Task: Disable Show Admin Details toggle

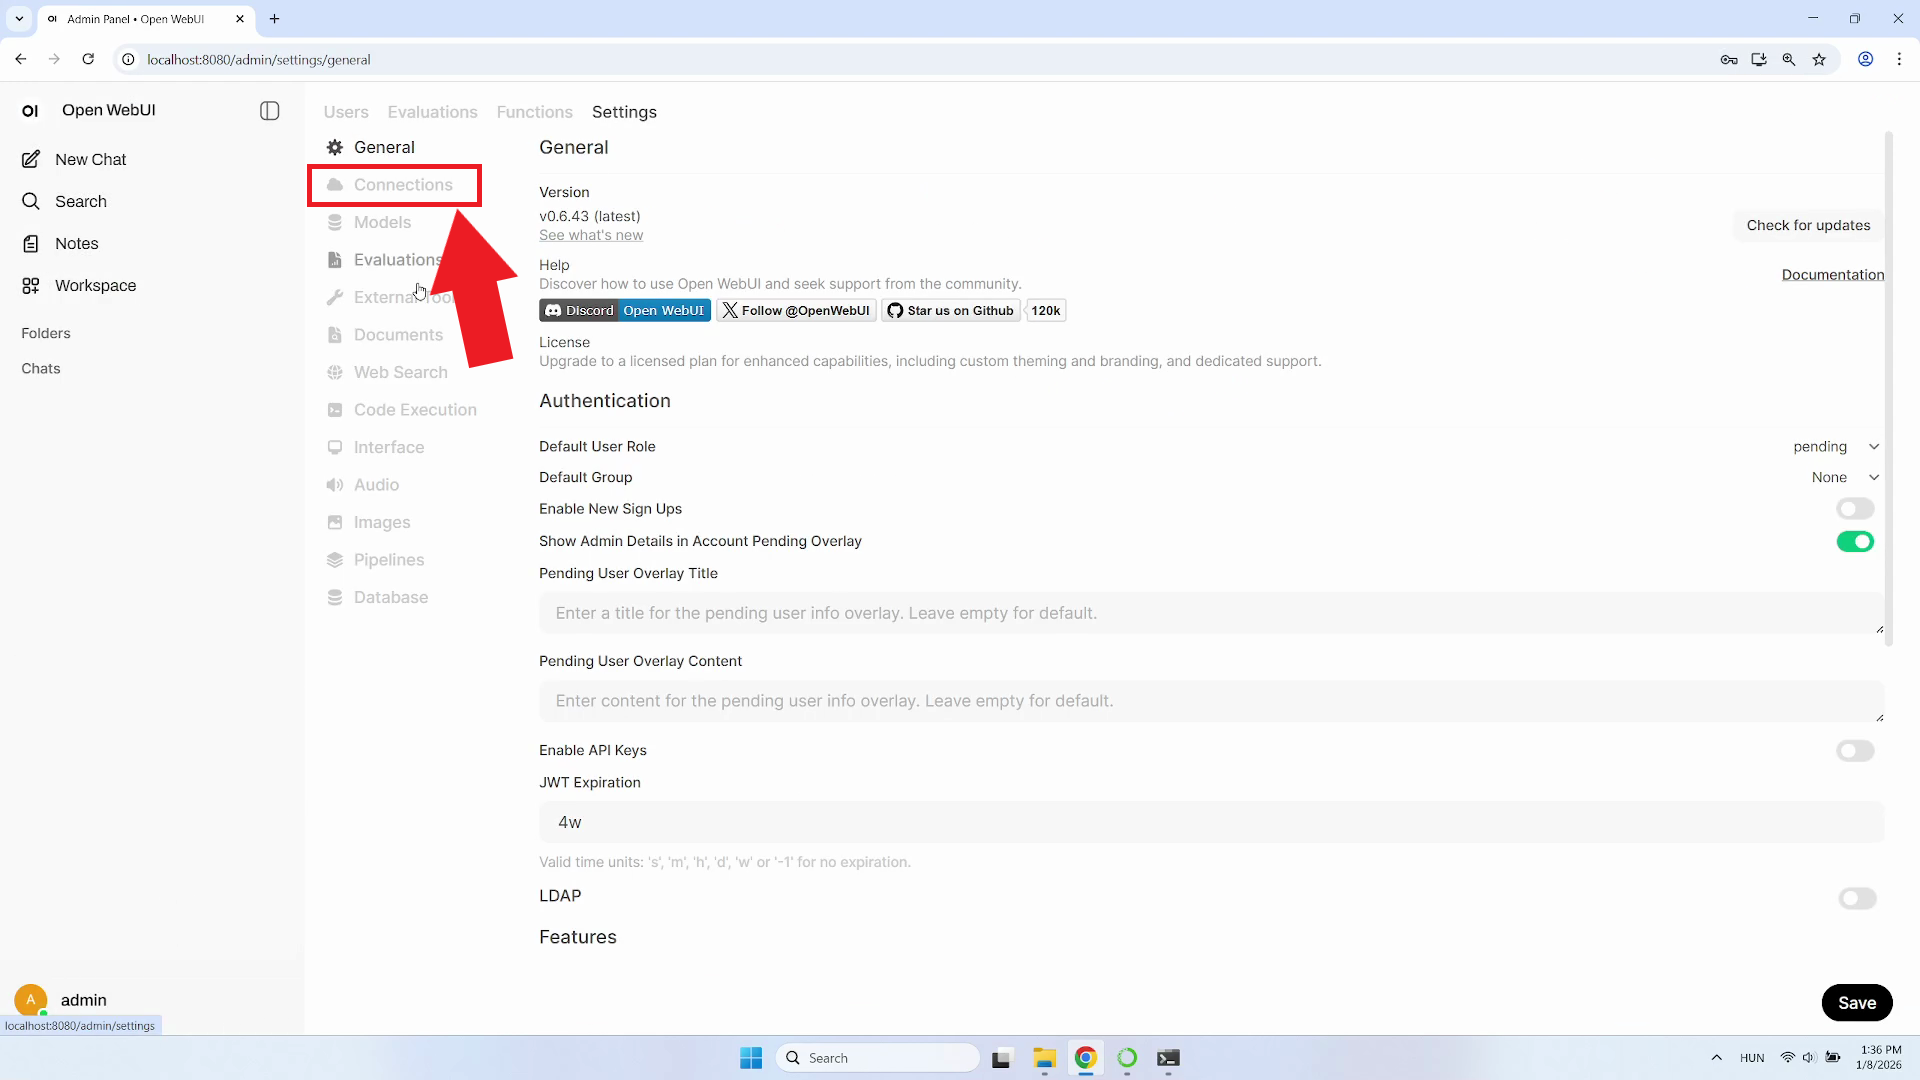Action: coord(1854,542)
